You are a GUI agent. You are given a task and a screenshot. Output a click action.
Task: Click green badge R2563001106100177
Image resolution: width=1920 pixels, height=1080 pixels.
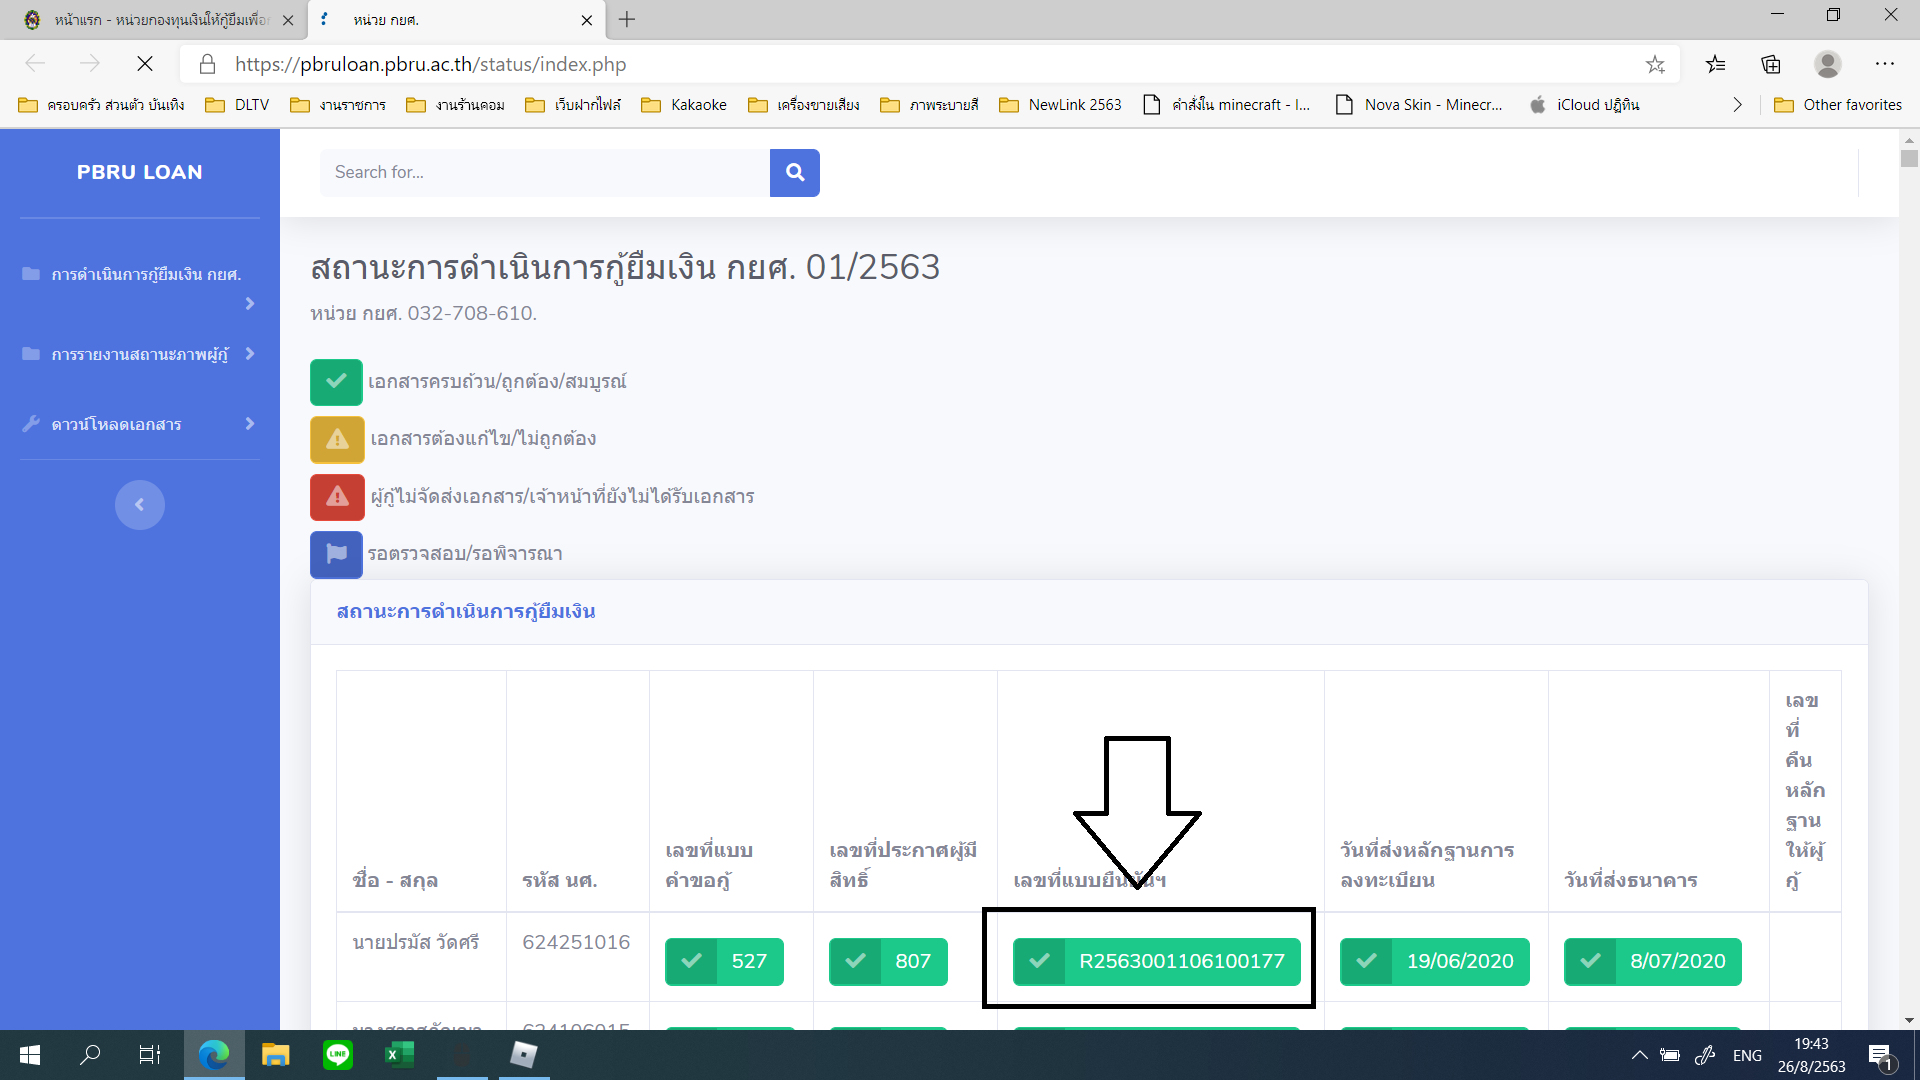coord(1156,961)
